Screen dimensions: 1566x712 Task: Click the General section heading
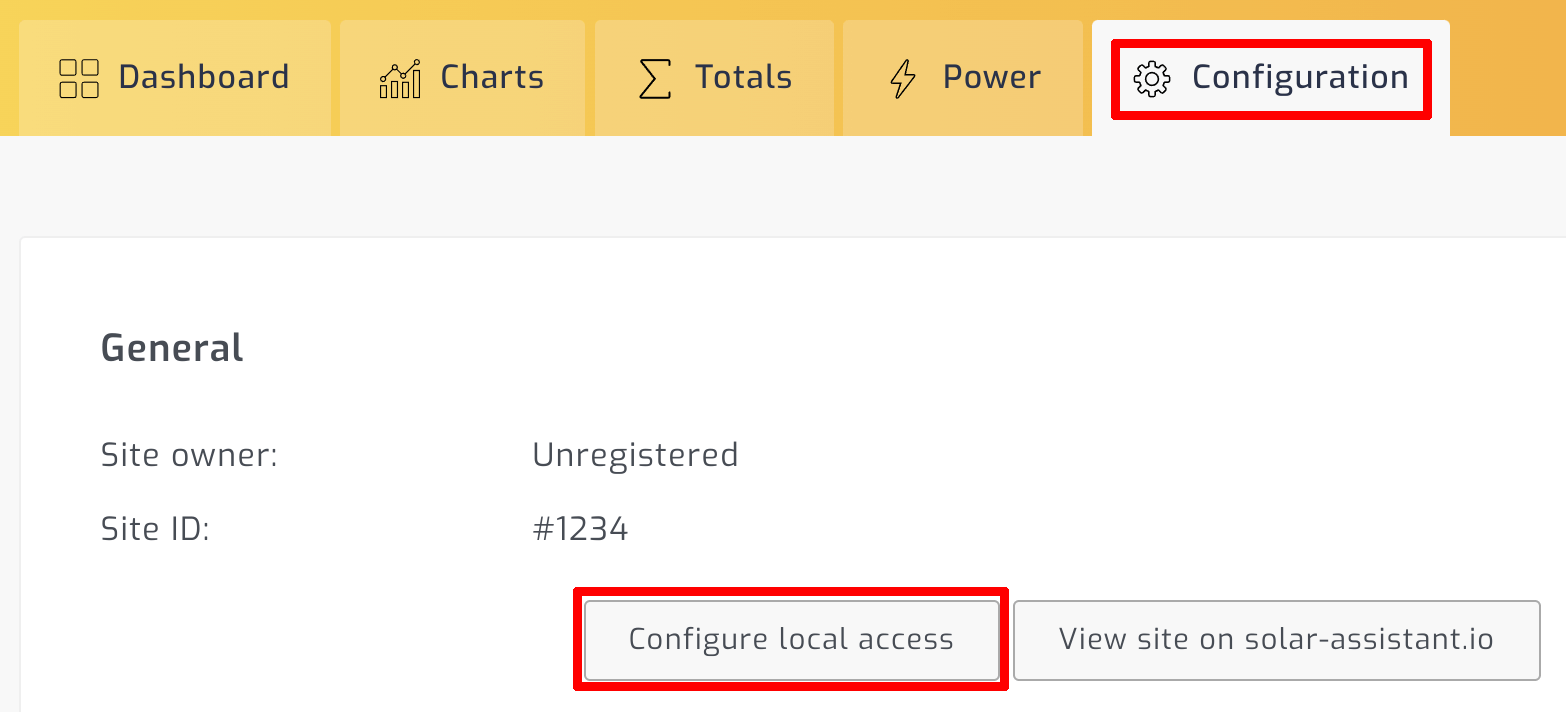(171, 347)
